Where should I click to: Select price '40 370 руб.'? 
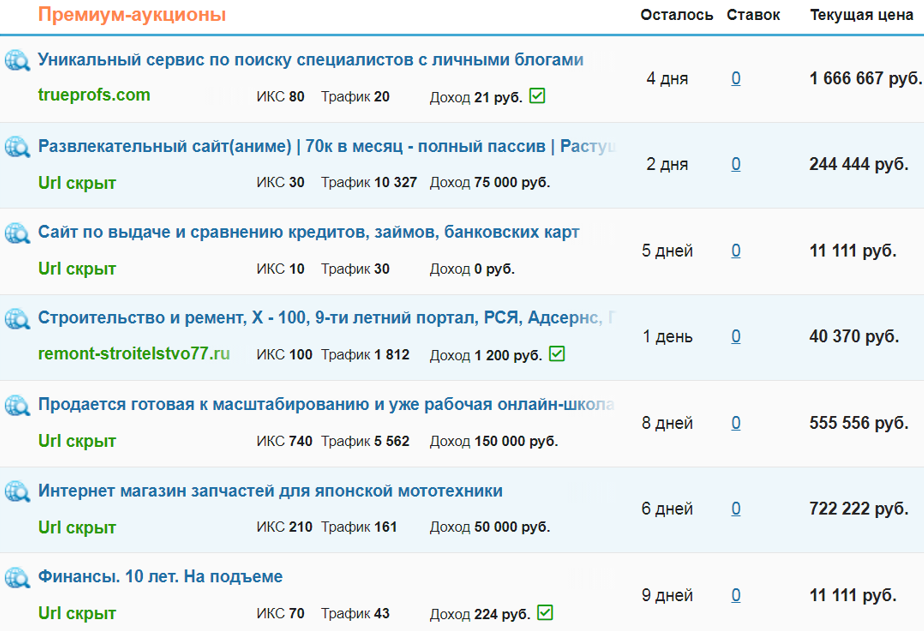[x=854, y=336]
